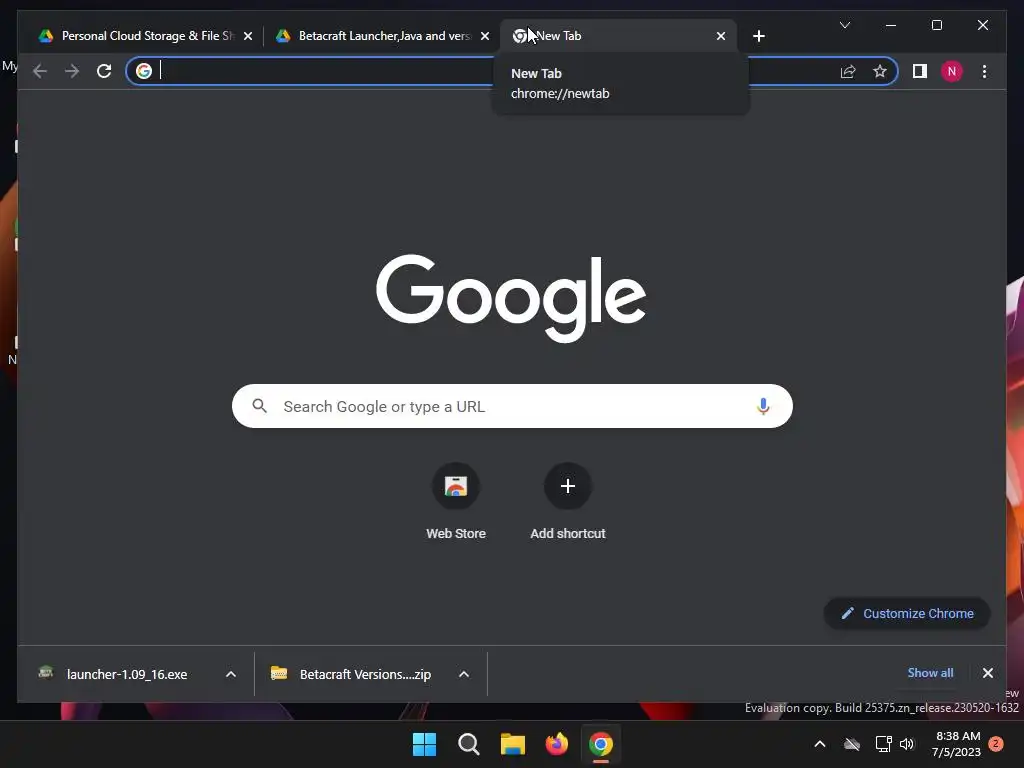The height and width of the screenshot is (768, 1024).
Task: Close the Personal Cloud Storage tab
Action: 248,36
